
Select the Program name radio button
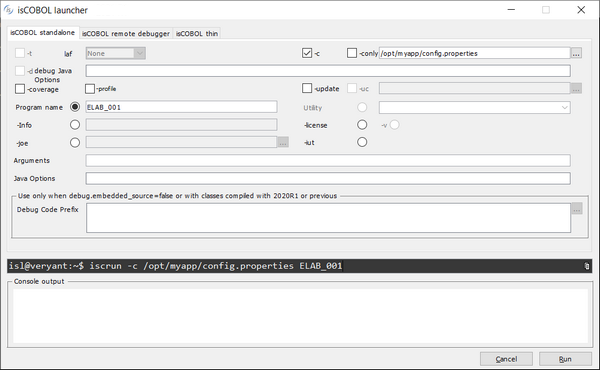click(75, 107)
